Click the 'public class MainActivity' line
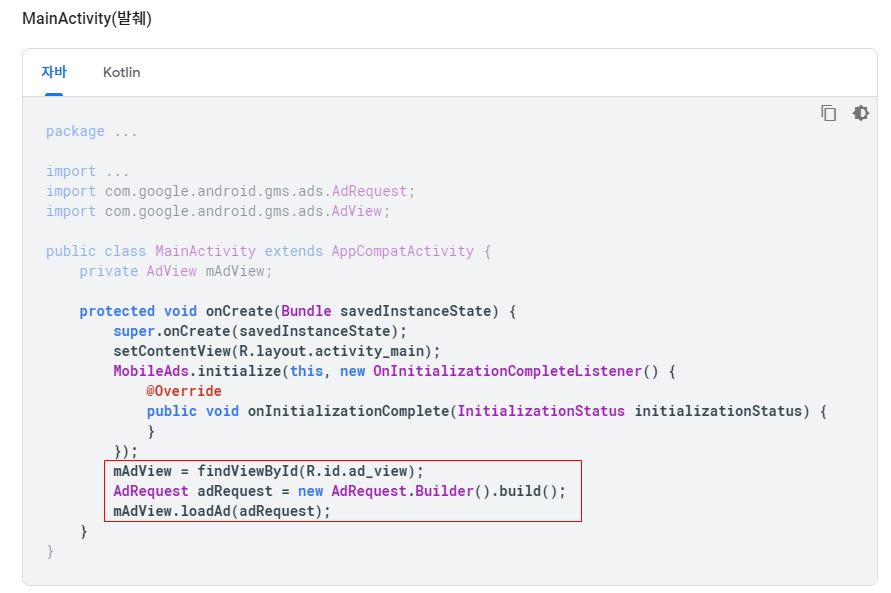Image resolution: width=891 pixels, height=593 pixels. 268,251
